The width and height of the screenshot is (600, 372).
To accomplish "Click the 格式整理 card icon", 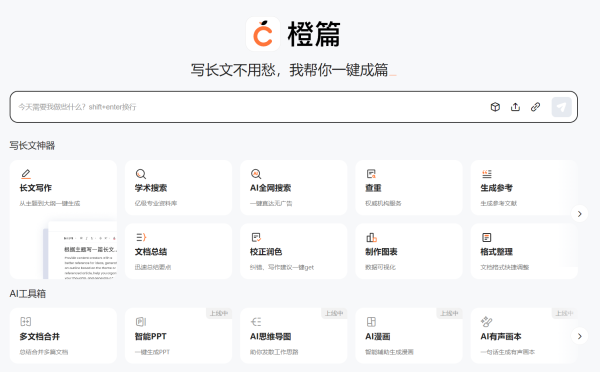I will [x=486, y=237].
